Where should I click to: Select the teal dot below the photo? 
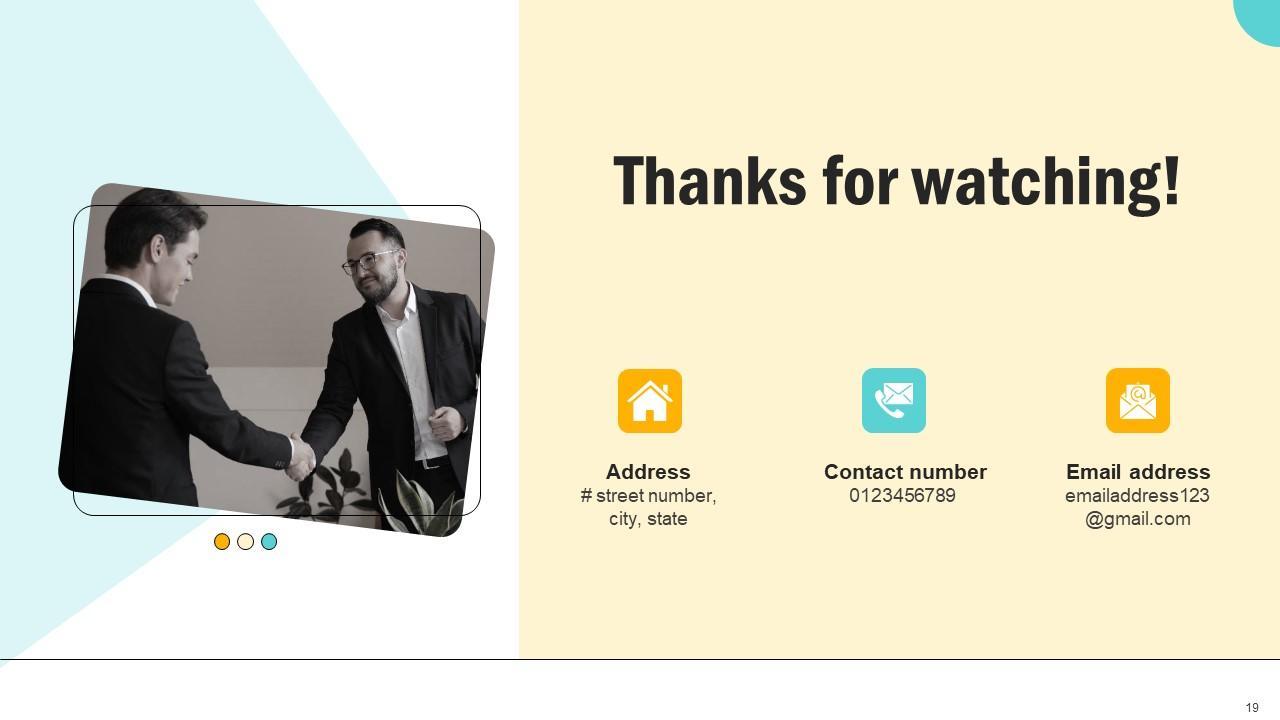tap(269, 542)
